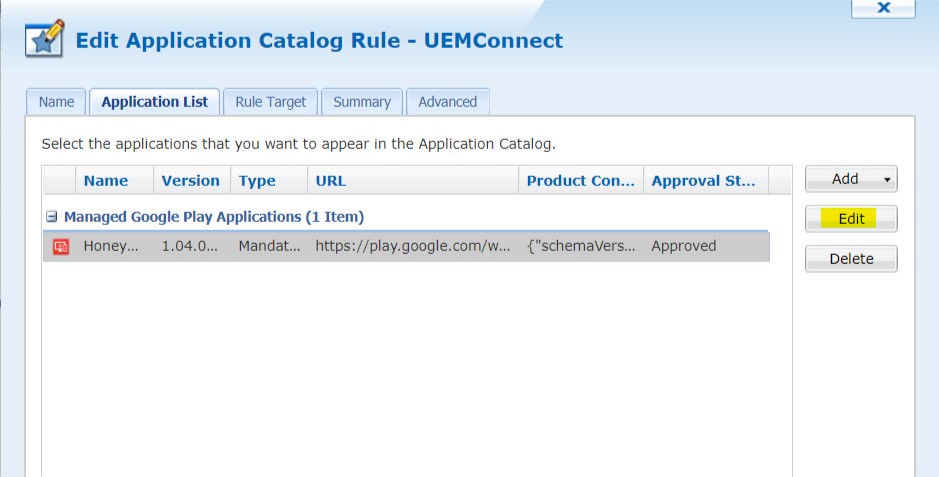Sort by the Version column header
Image resolution: width=939 pixels, height=477 pixels.
click(192, 181)
